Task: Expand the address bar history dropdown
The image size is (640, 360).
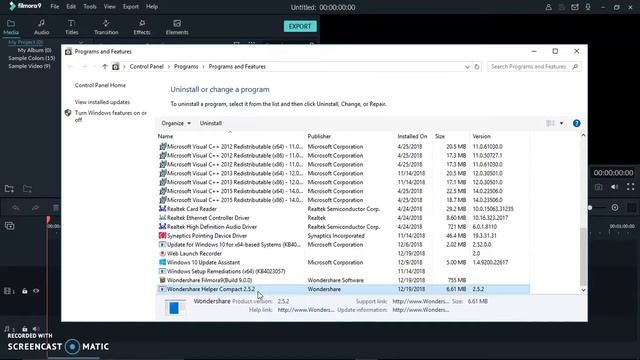Action: [x=467, y=67]
